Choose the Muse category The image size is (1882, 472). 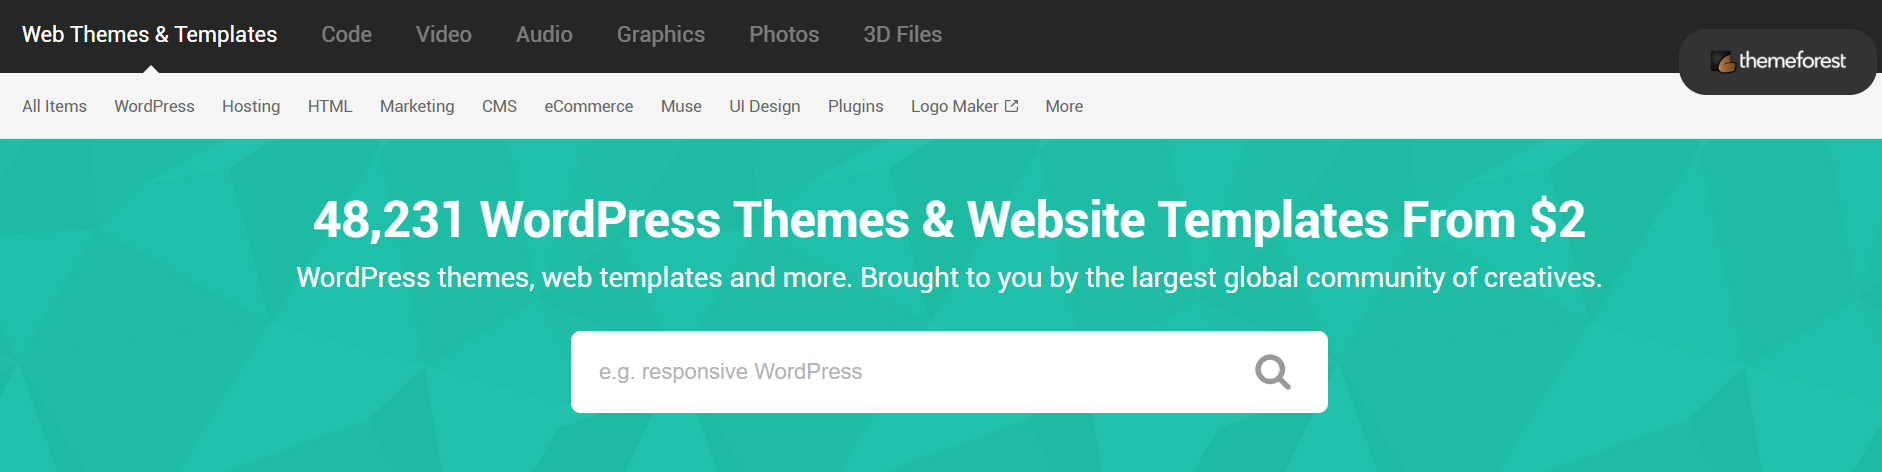pos(681,106)
